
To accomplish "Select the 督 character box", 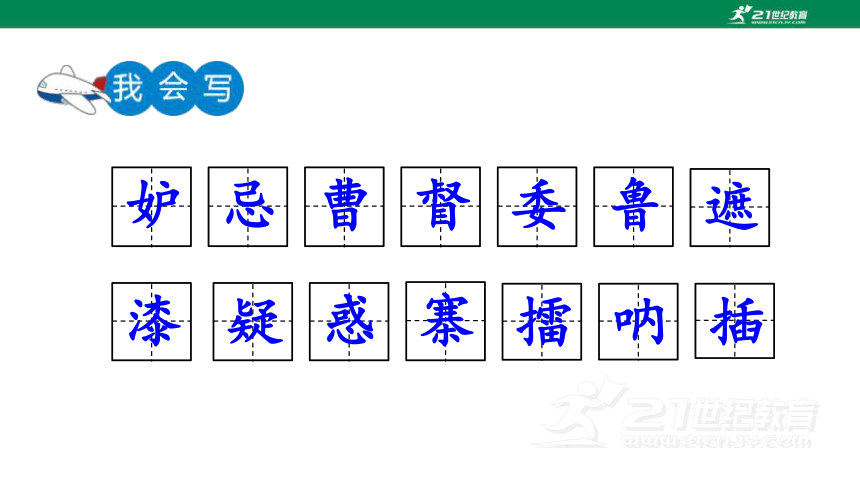I will pos(440,207).
